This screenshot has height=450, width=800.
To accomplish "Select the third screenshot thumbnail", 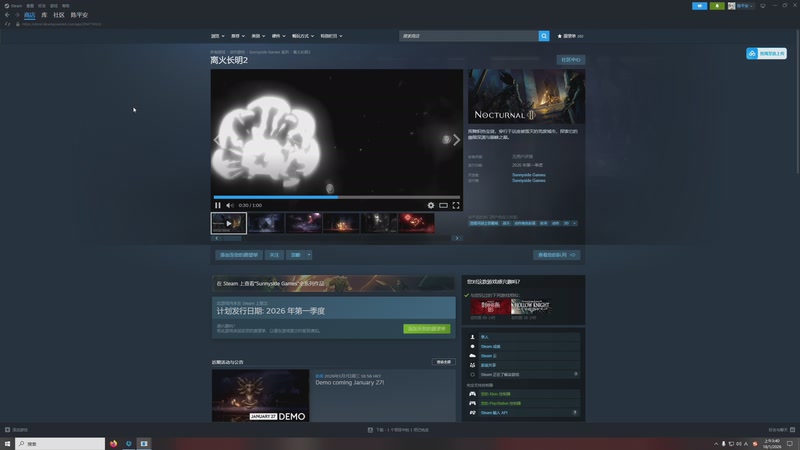I will [x=304, y=223].
